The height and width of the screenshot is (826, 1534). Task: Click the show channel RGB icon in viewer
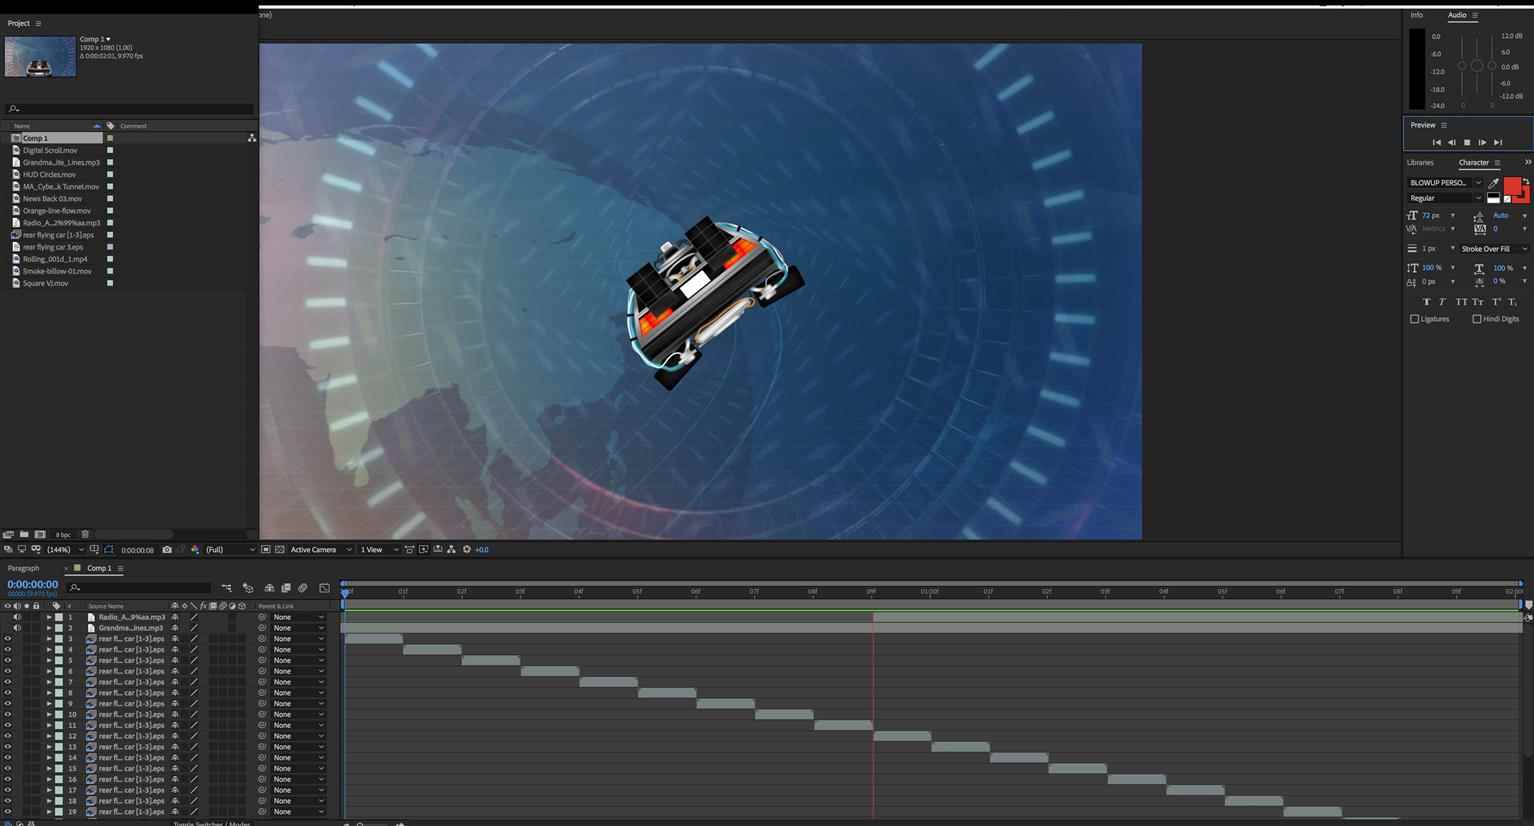tap(194, 549)
